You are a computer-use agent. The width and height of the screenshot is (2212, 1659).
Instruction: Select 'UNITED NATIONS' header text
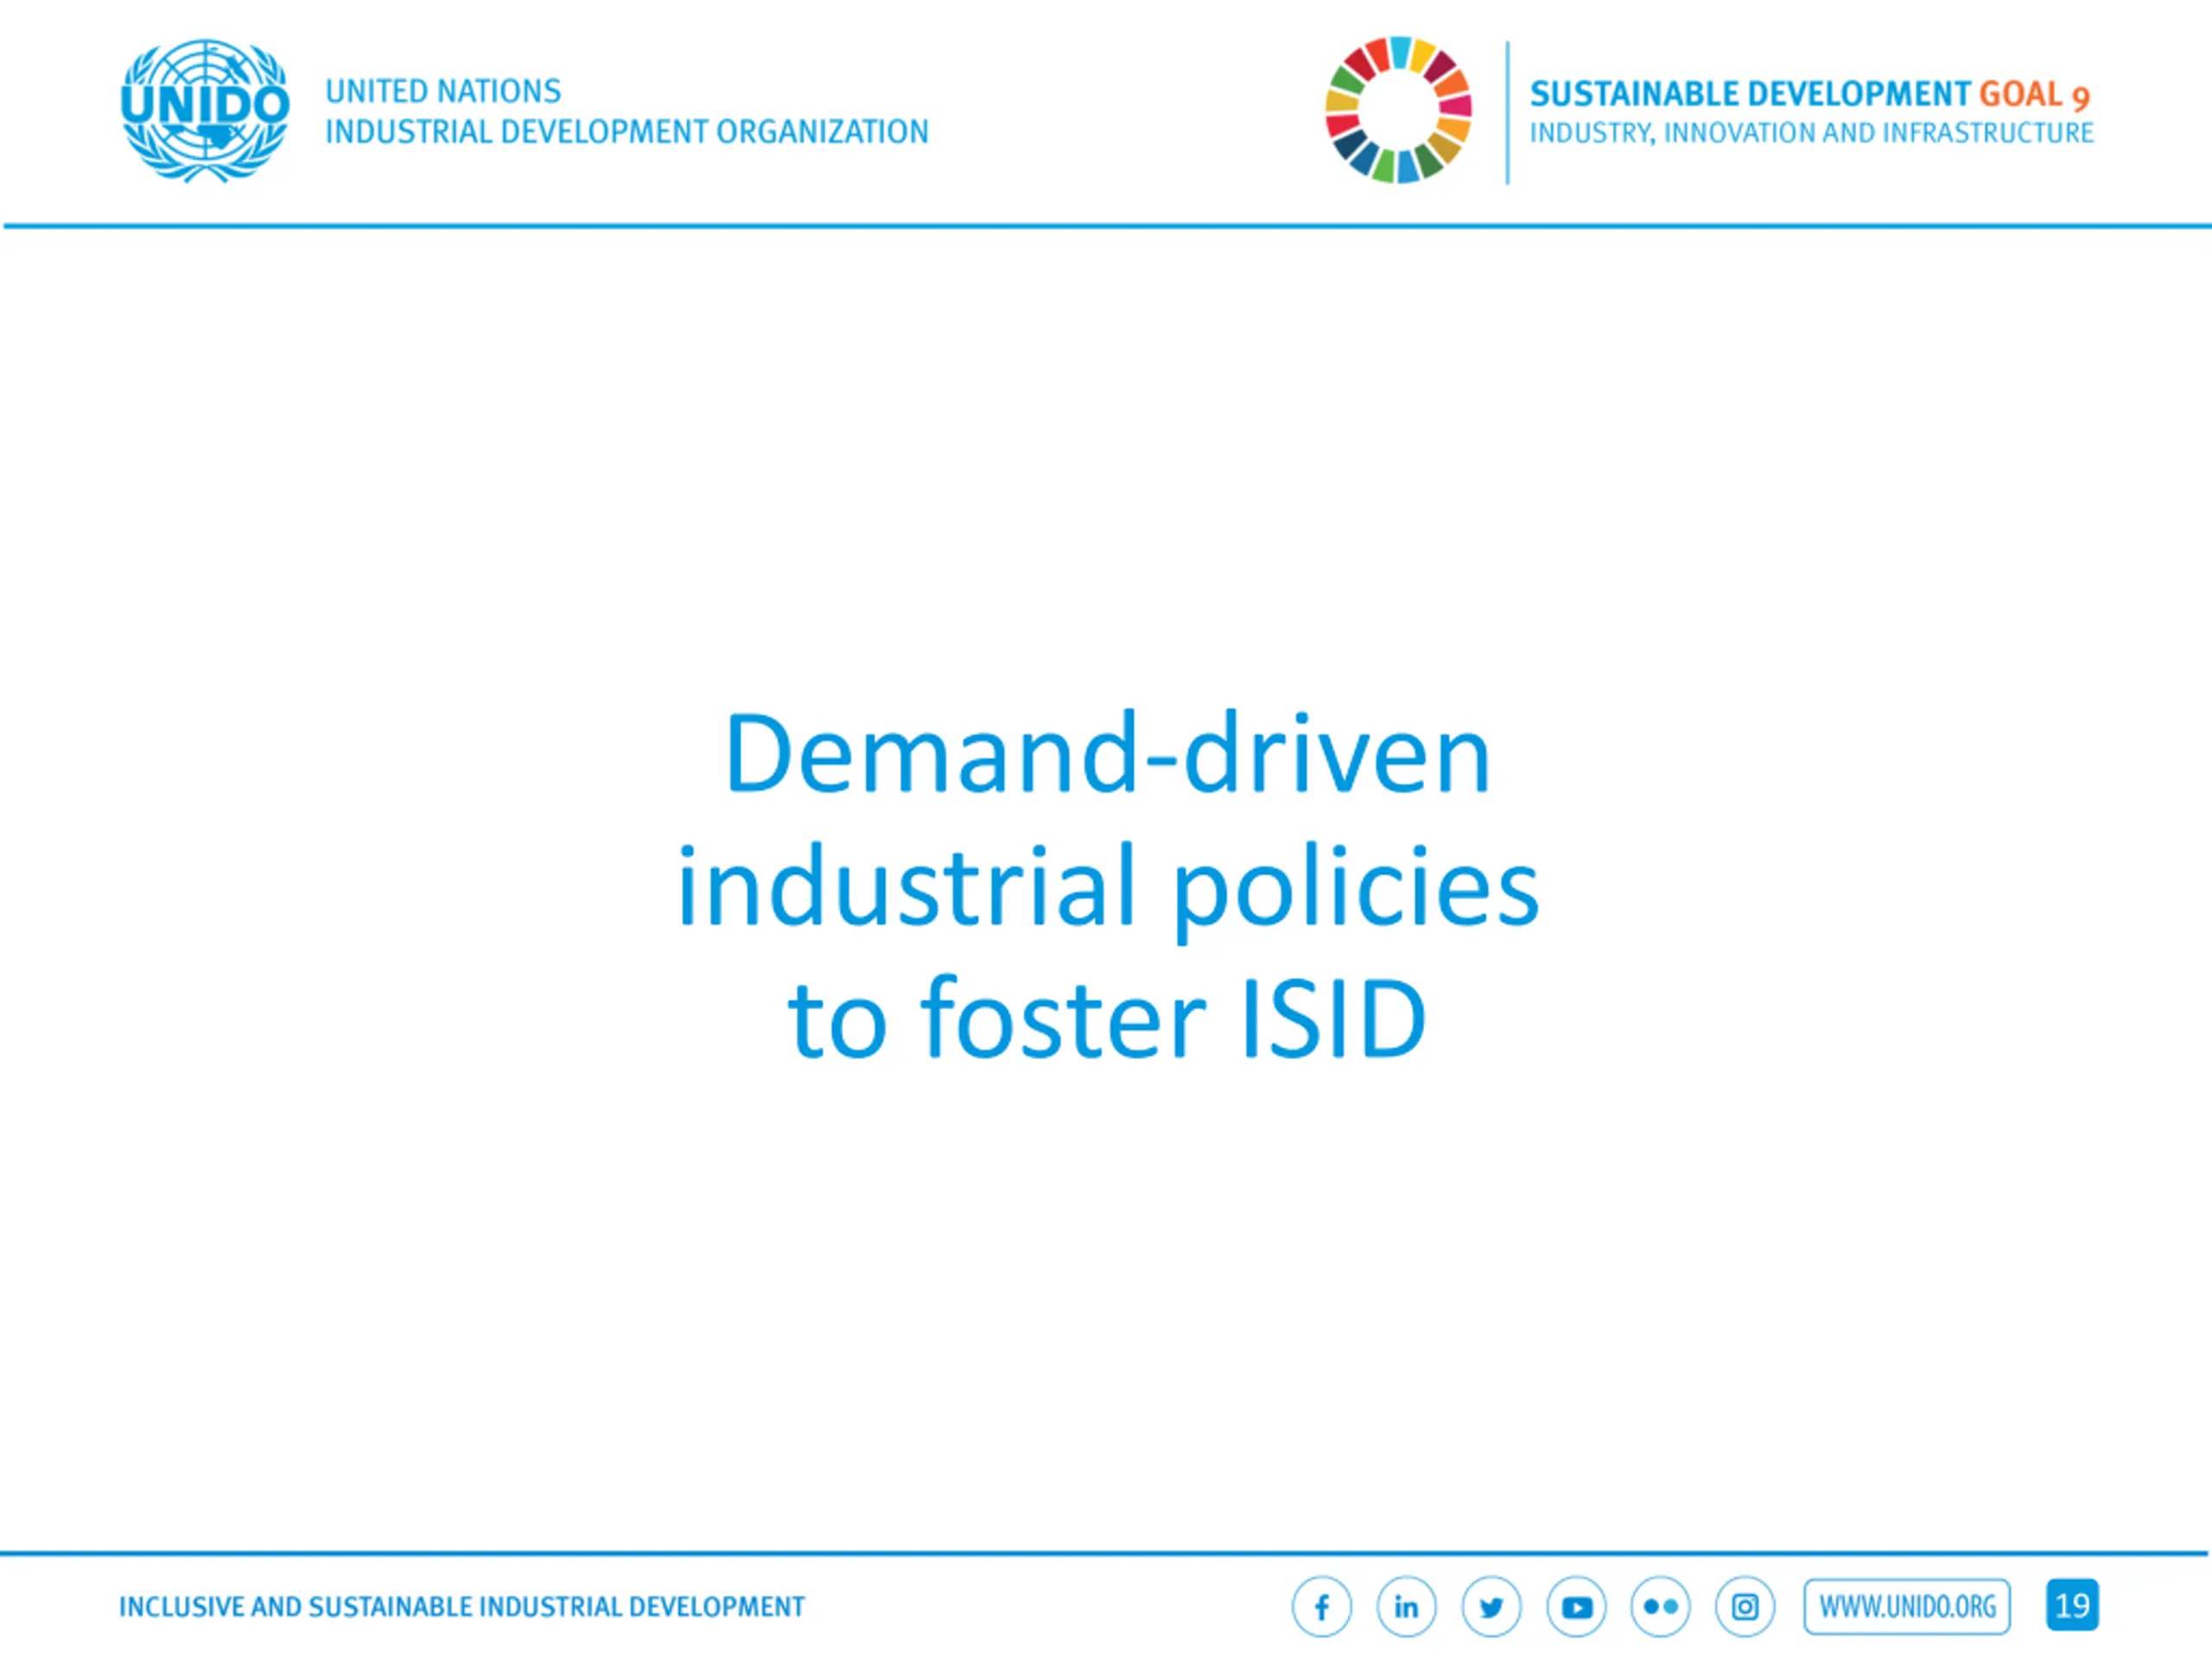443,91
